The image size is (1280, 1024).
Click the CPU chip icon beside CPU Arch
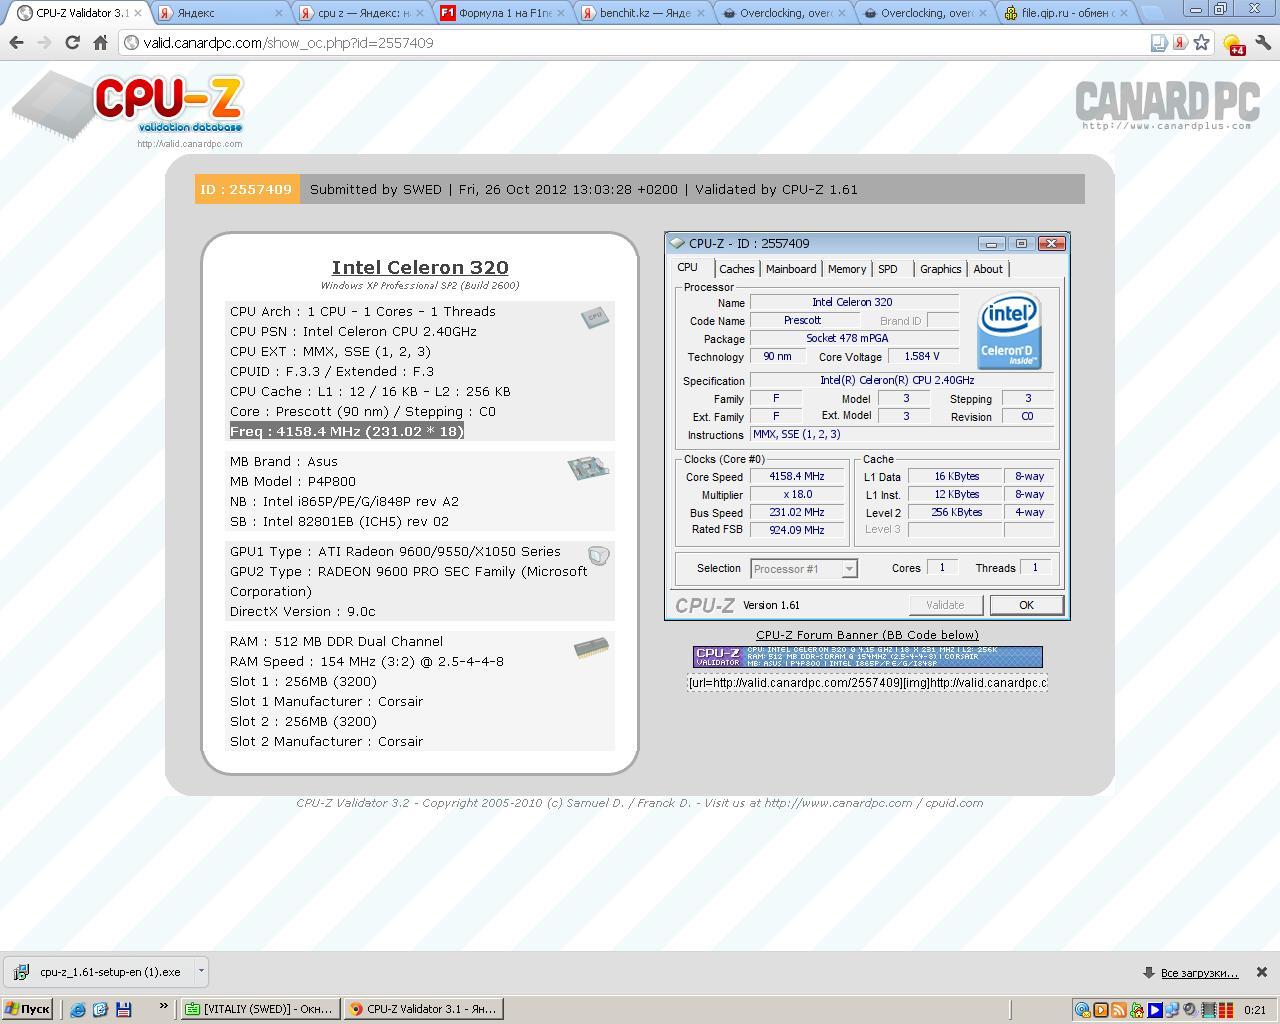click(x=595, y=317)
